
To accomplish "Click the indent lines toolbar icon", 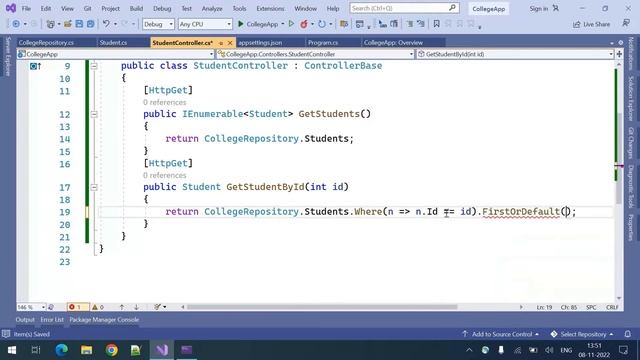I will point(420,24).
